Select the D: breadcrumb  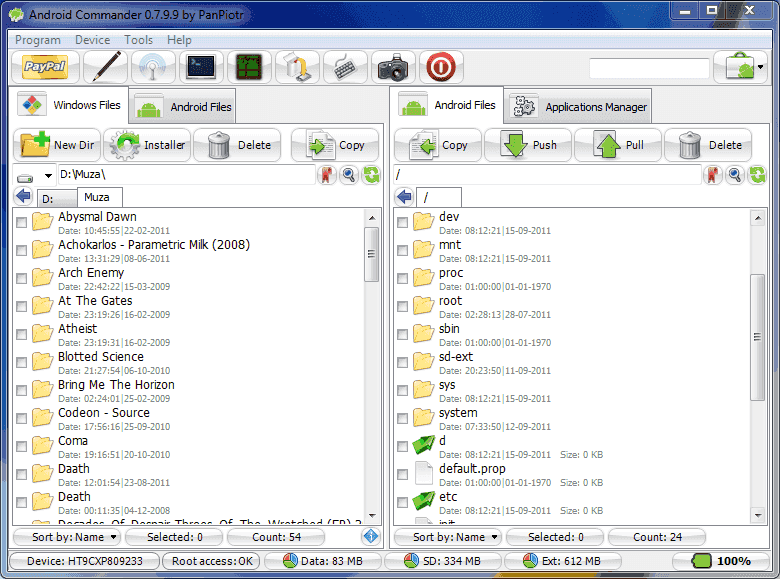[57, 198]
